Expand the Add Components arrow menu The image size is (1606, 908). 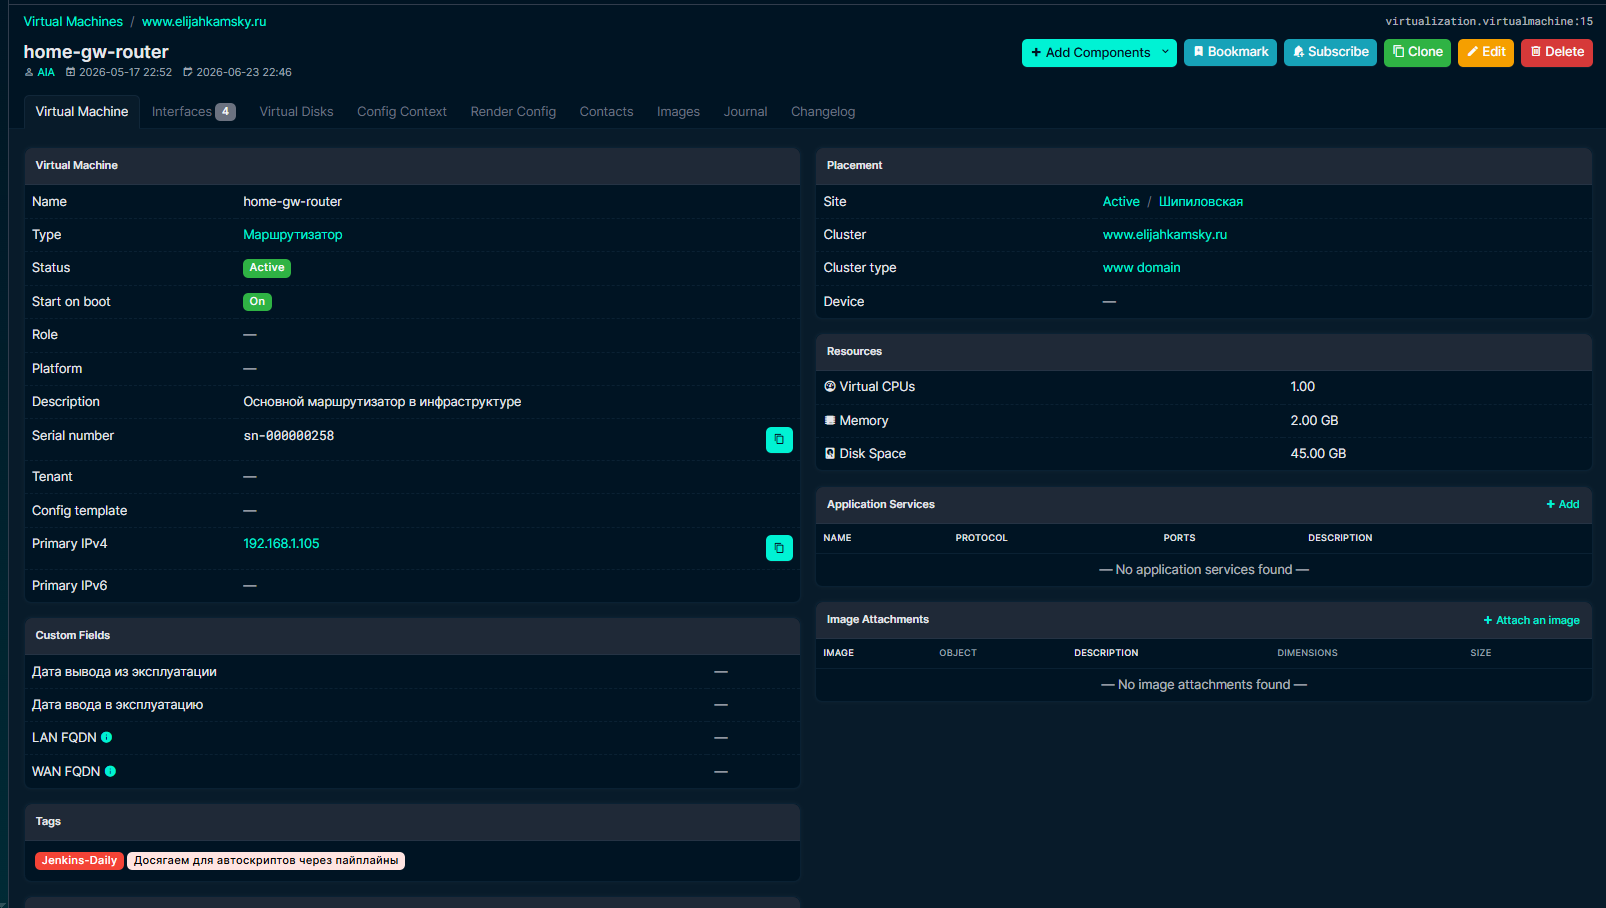1166,53
